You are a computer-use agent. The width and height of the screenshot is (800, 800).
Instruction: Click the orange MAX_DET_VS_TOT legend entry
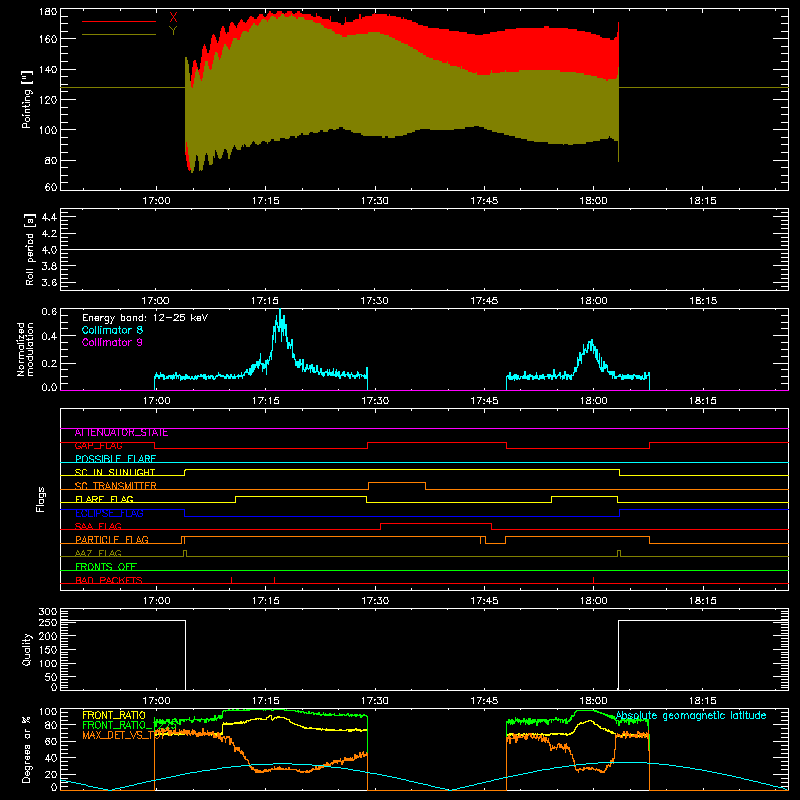(123, 735)
